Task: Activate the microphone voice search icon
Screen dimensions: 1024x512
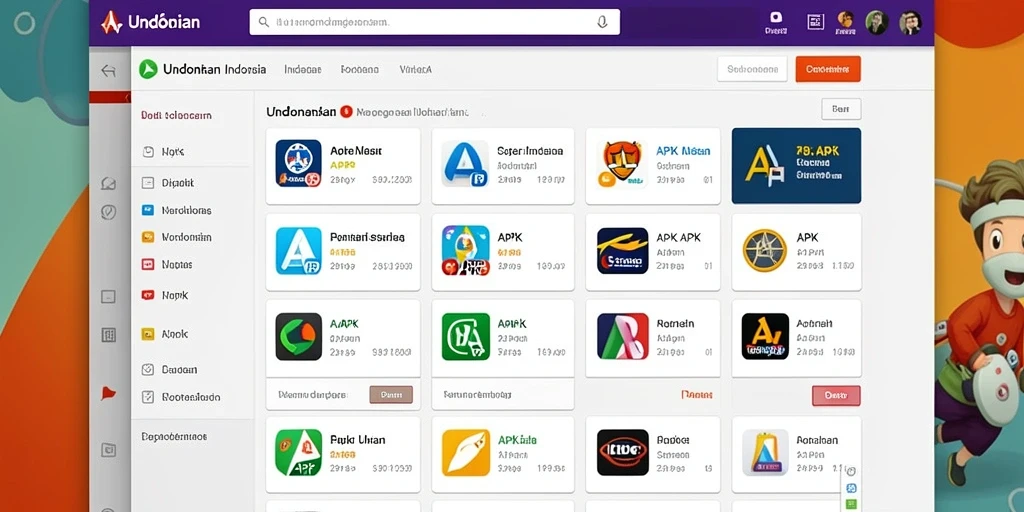Action: 602,22
